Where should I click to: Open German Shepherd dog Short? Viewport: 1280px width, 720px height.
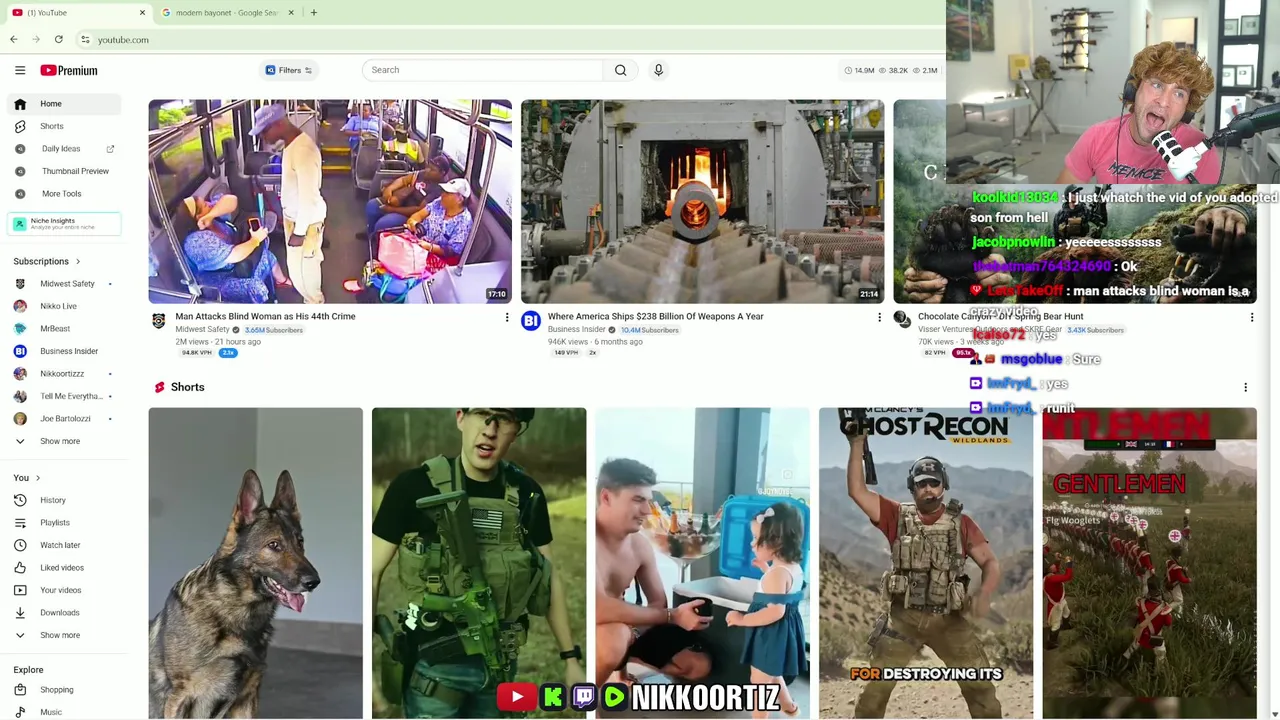tap(256, 563)
